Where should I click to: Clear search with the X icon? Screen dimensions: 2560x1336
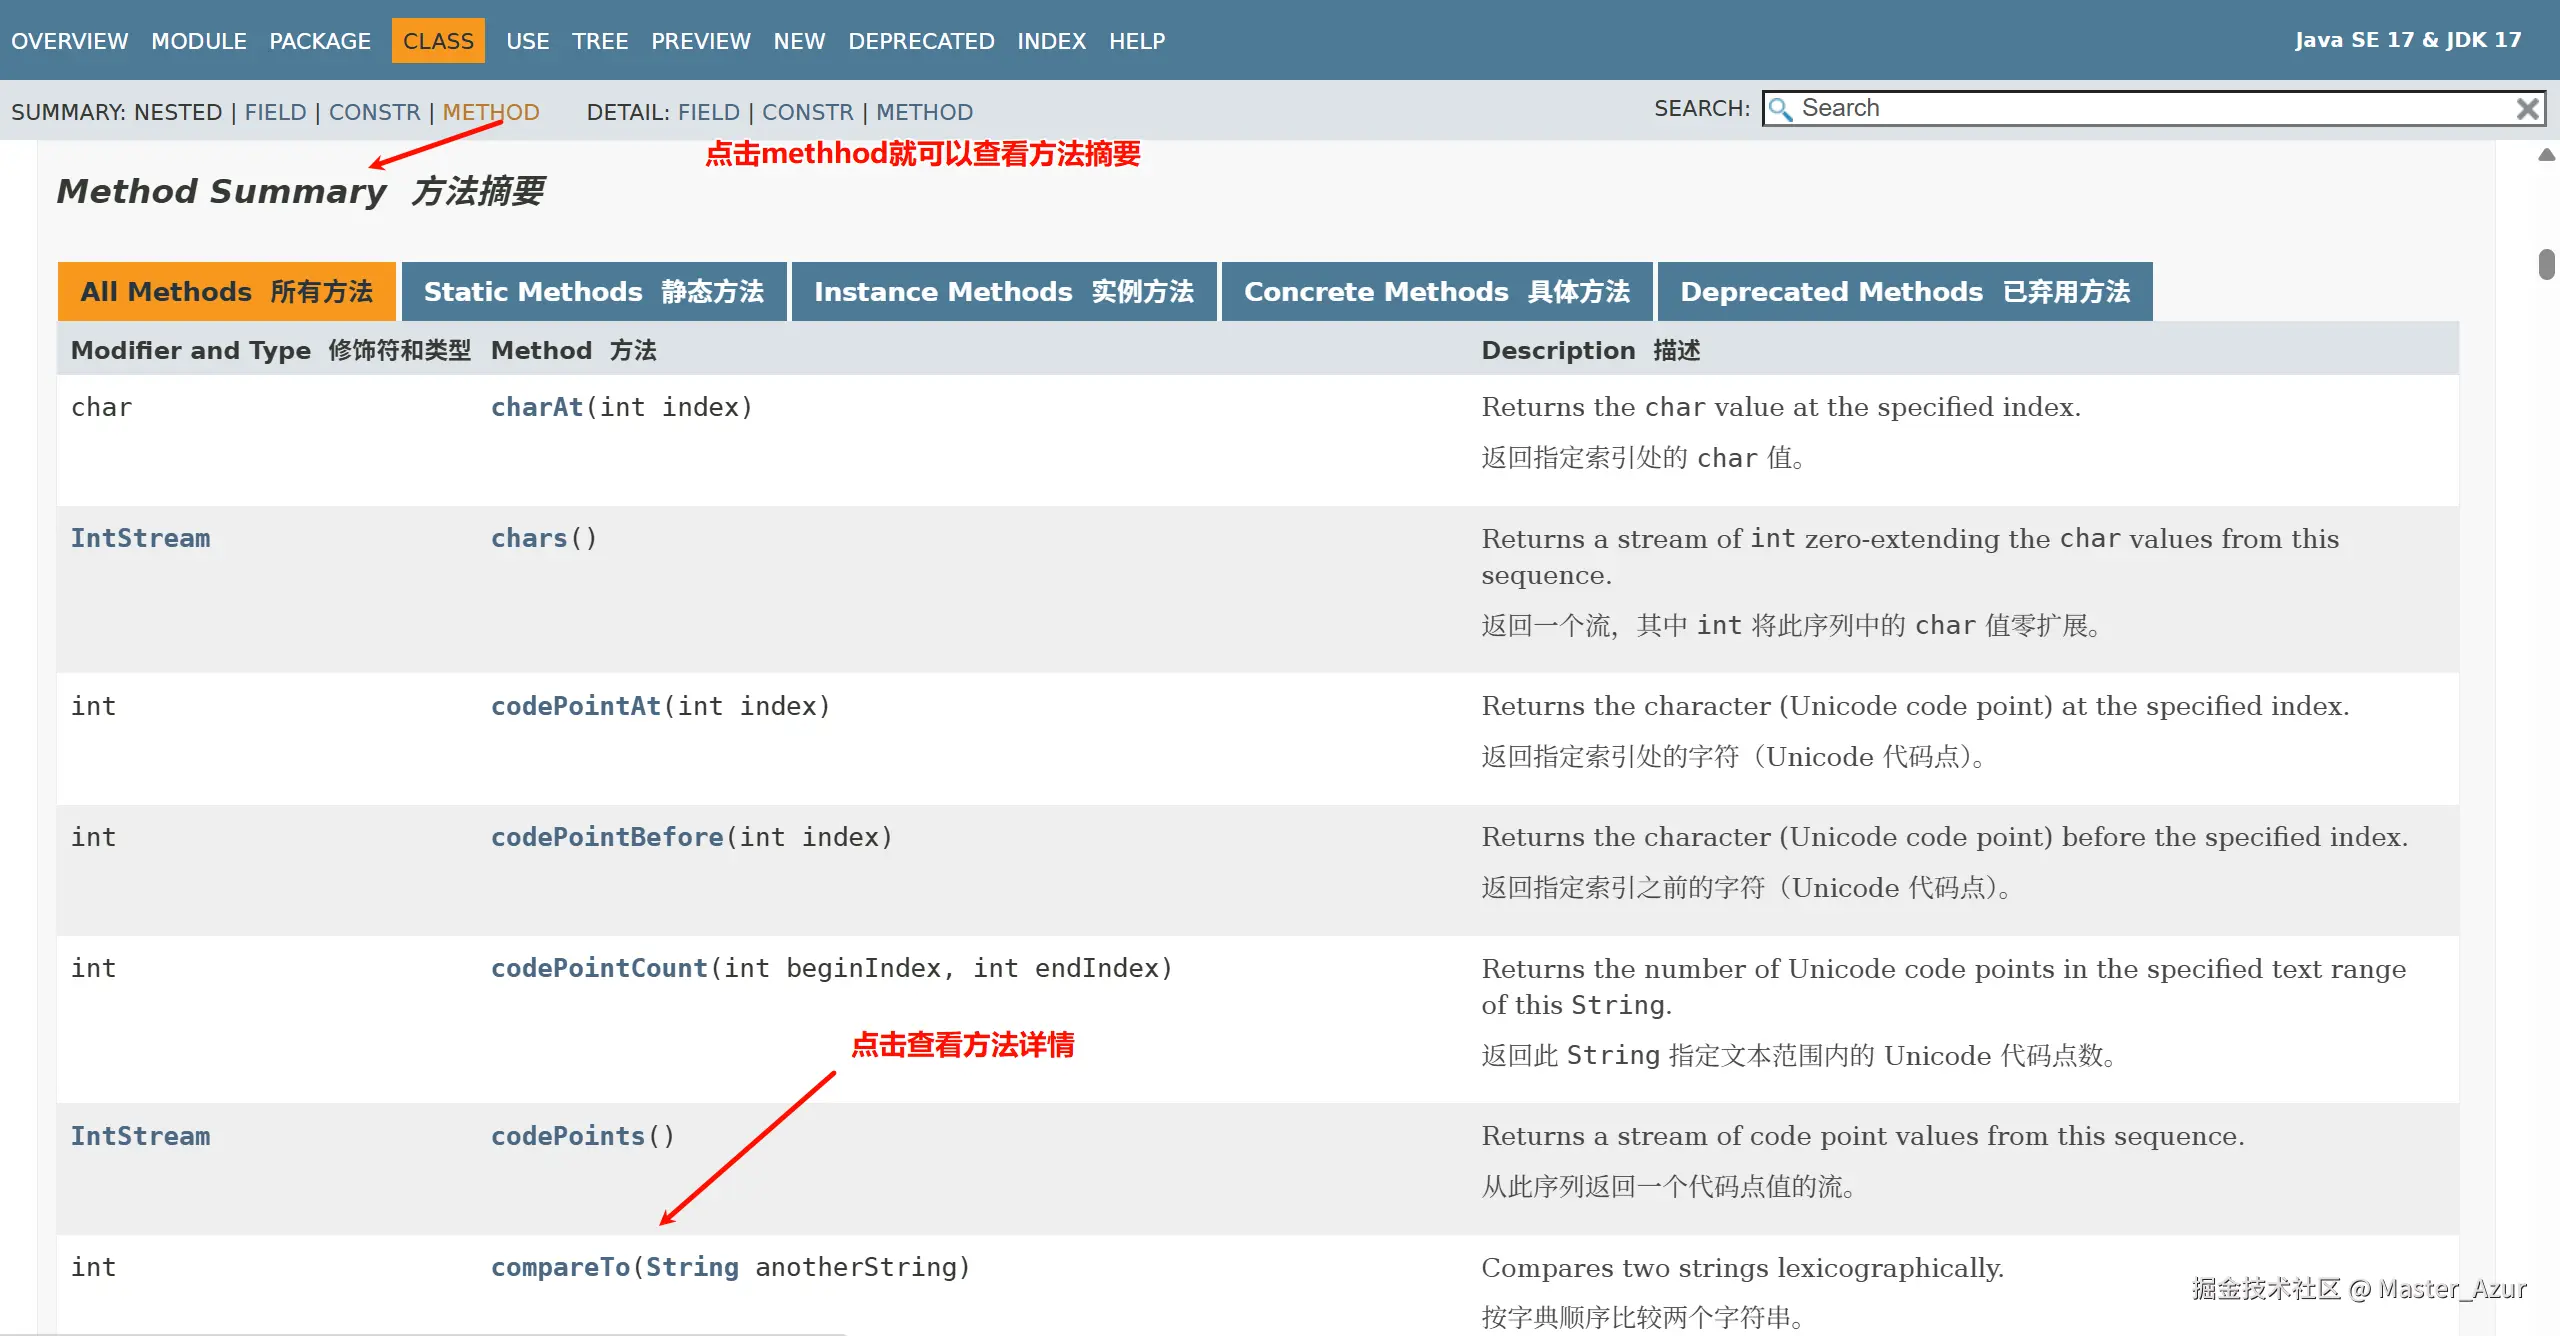pos(2527,108)
